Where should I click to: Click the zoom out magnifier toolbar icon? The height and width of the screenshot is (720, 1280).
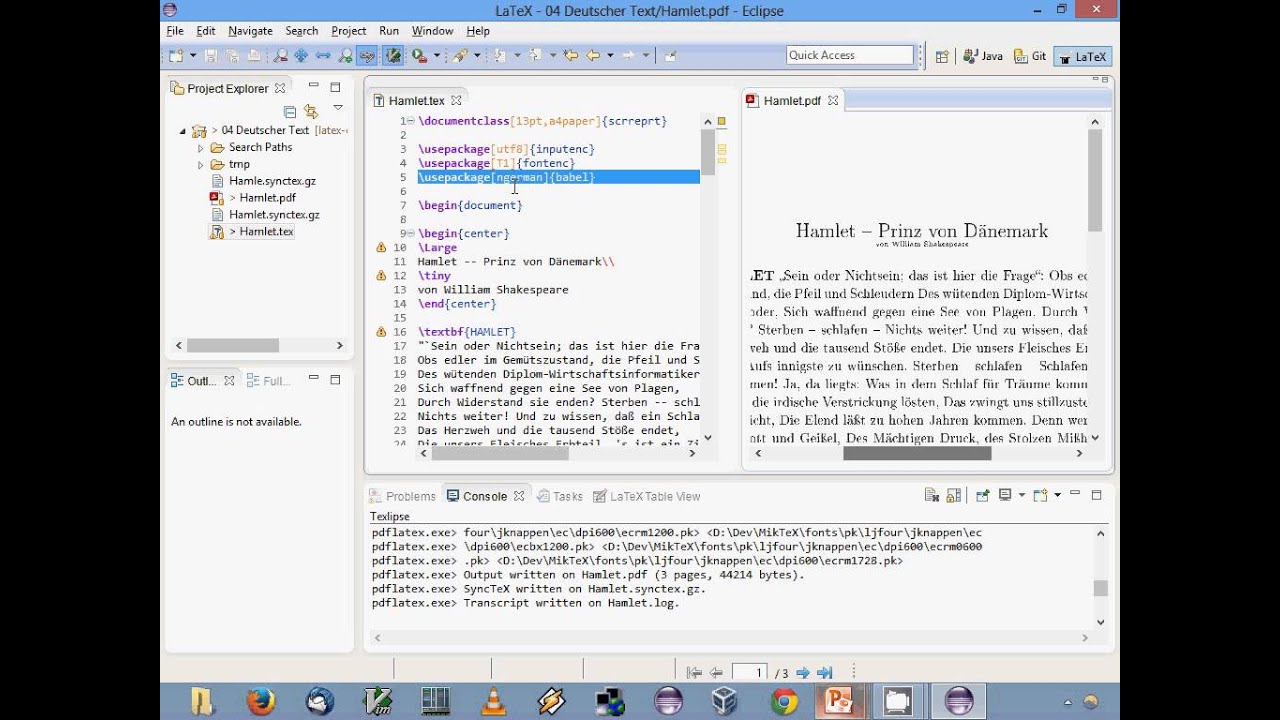pos(280,56)
